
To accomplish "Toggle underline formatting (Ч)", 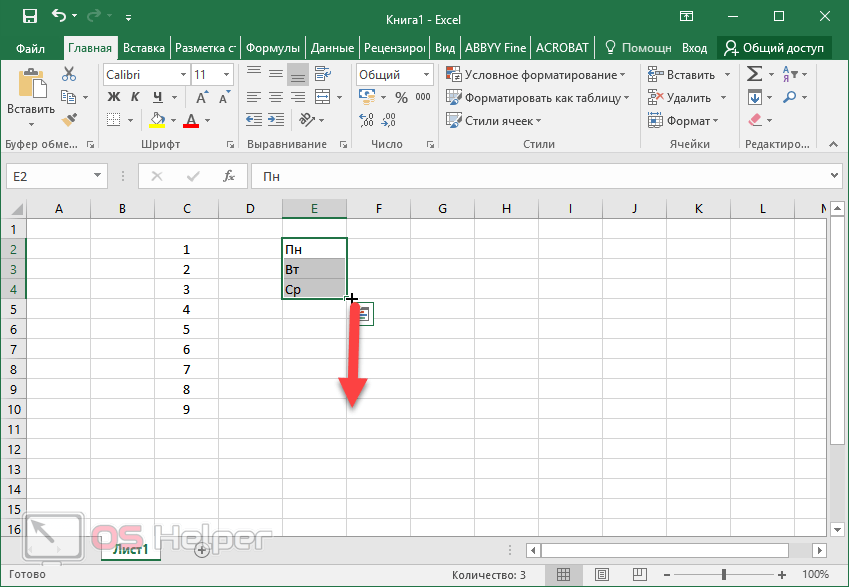I will tap(156, 98).
